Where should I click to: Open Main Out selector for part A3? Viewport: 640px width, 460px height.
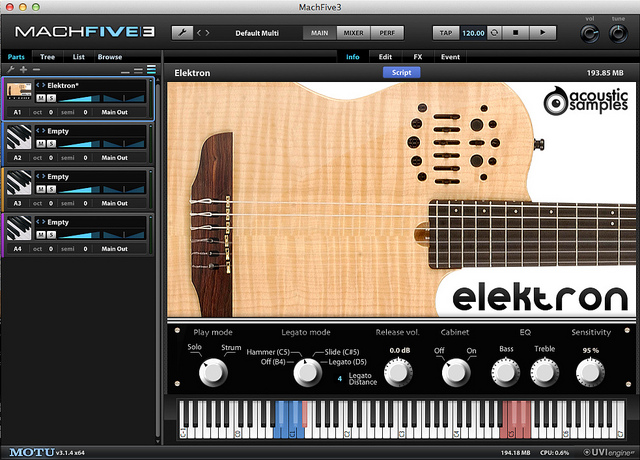coord(115,203)
